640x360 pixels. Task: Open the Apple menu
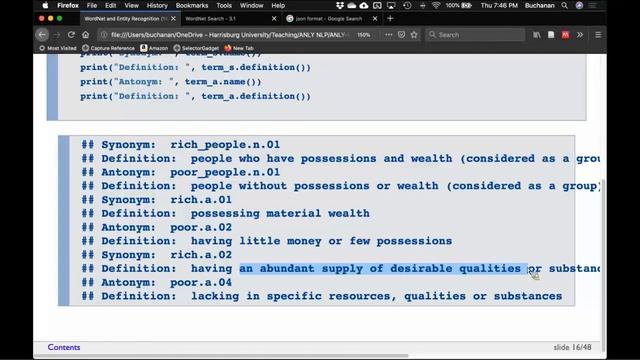(x=45, y=5)
